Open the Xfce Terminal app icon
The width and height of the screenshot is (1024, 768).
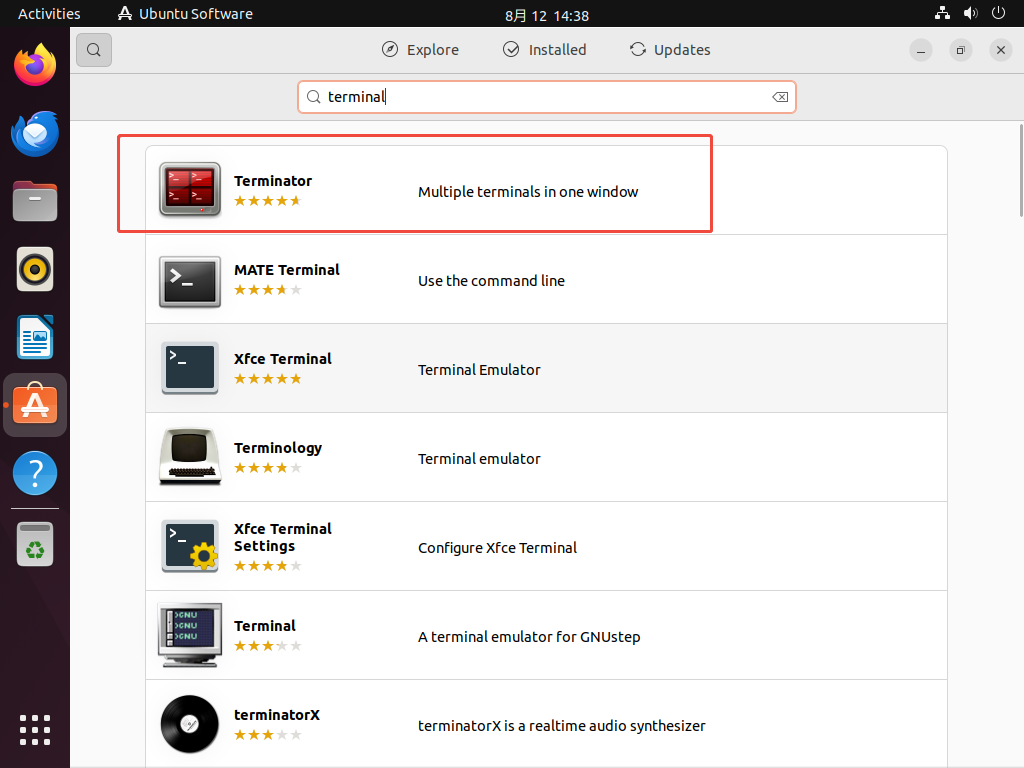[x=189, y=368]
